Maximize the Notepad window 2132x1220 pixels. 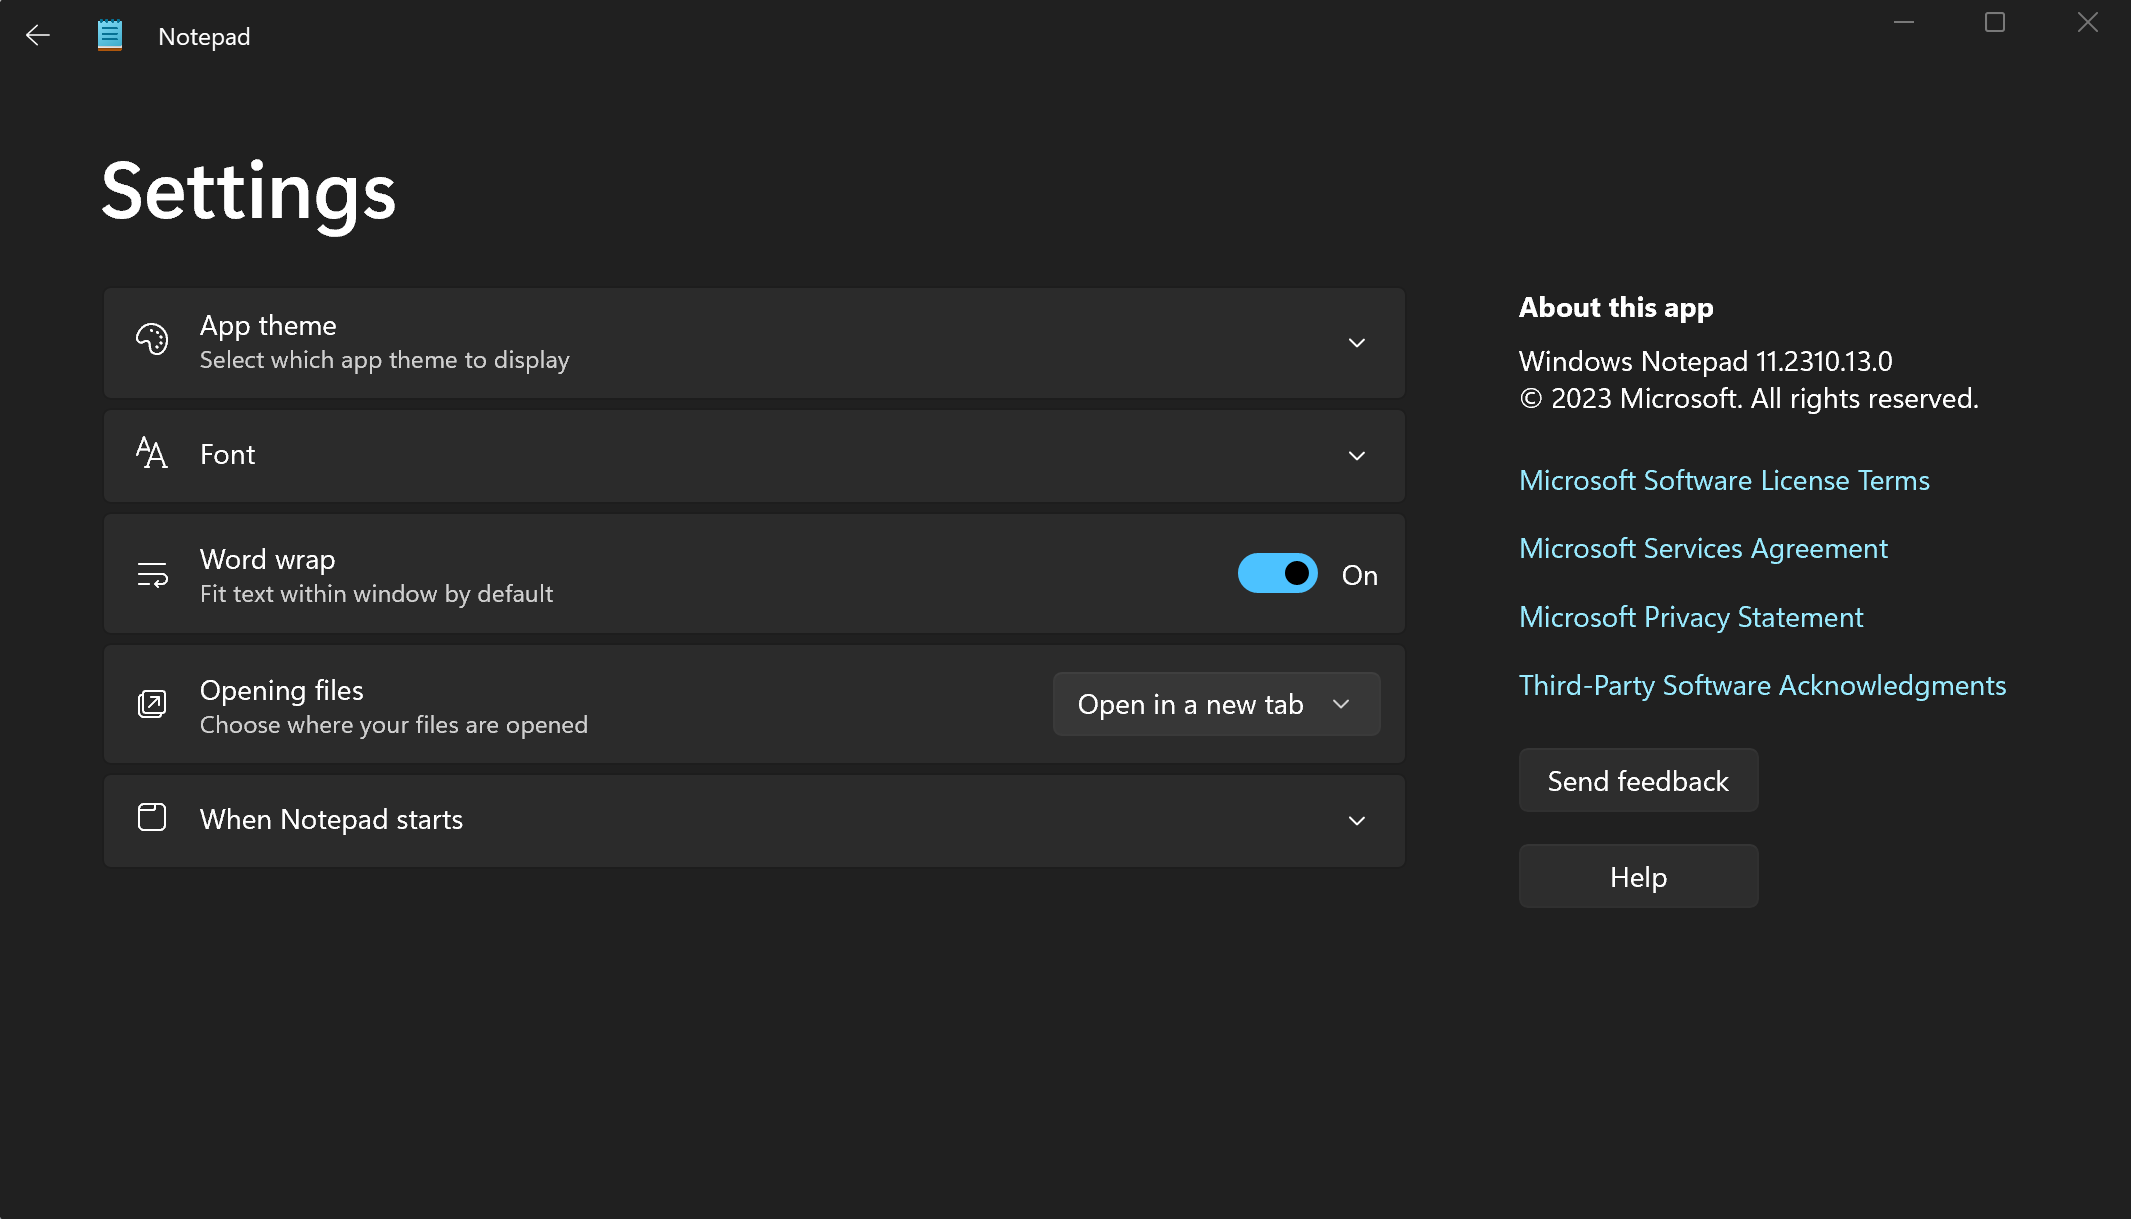1995,22
